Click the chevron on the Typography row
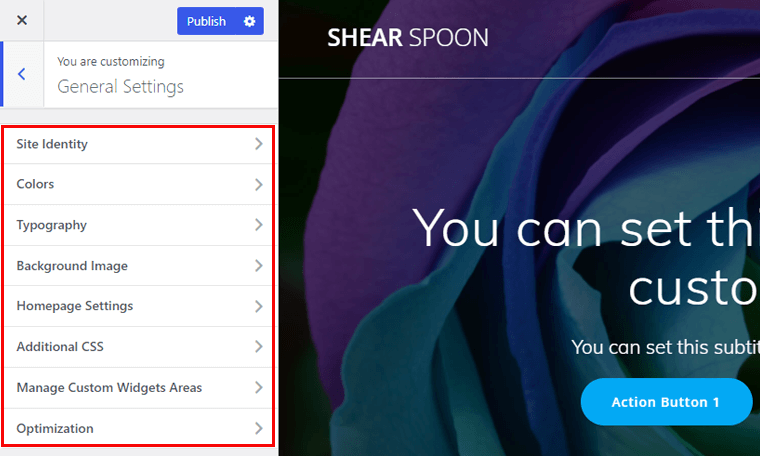 pyautogui.click(x=259, y=225)
